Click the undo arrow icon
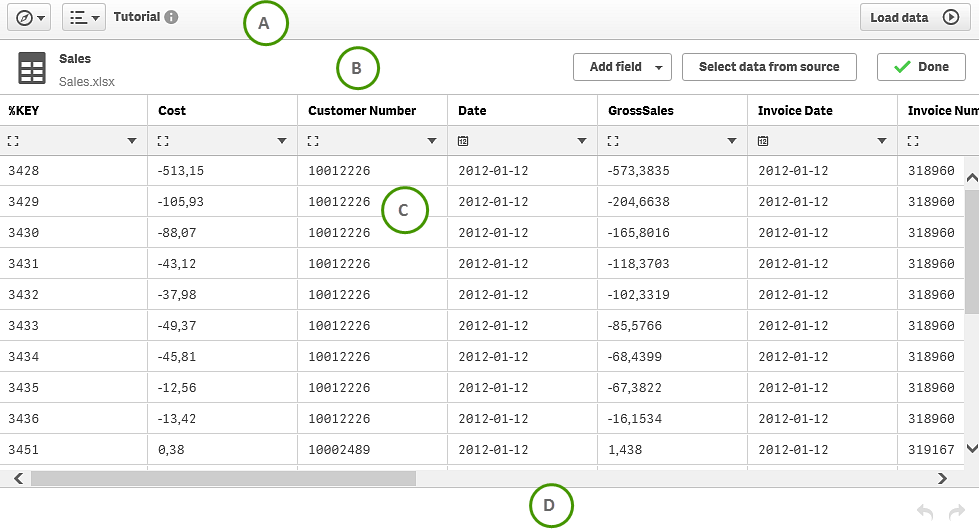Viewport: 979px width, 530px height. point(925,512)
